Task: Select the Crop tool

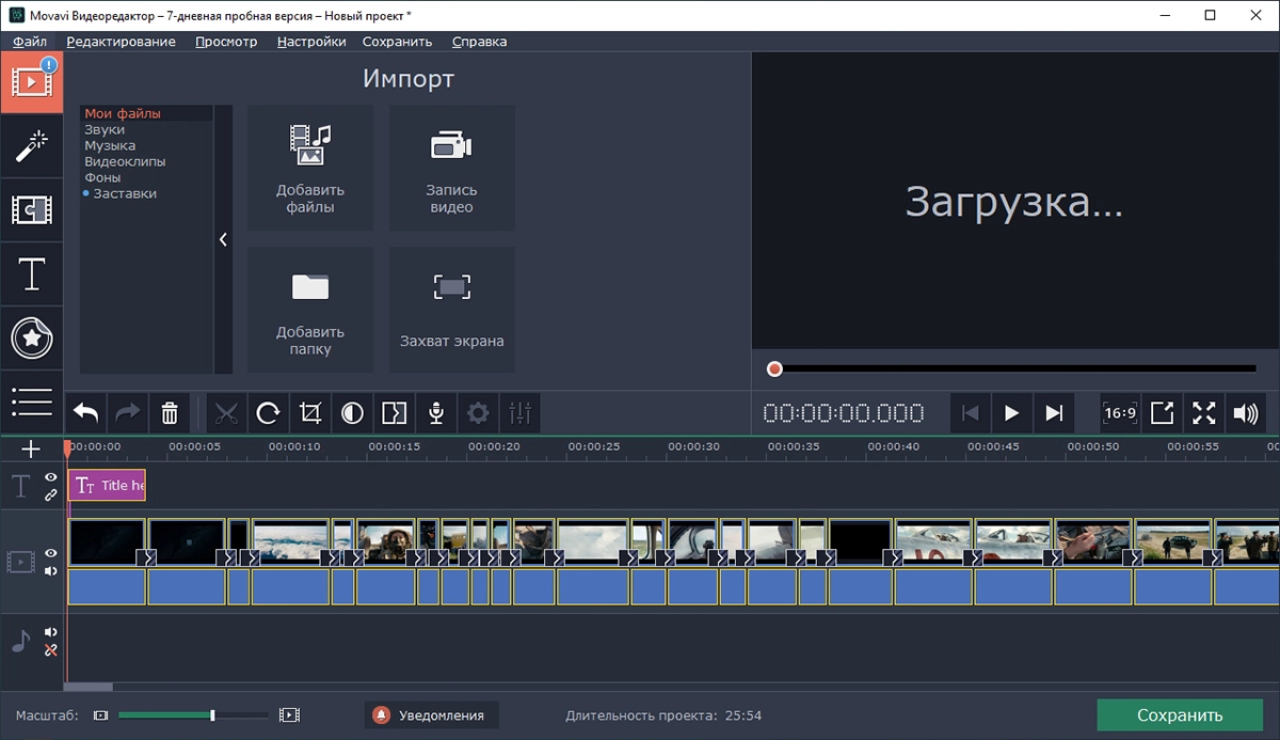Action: pyautogui.click(x=310, y=413)
